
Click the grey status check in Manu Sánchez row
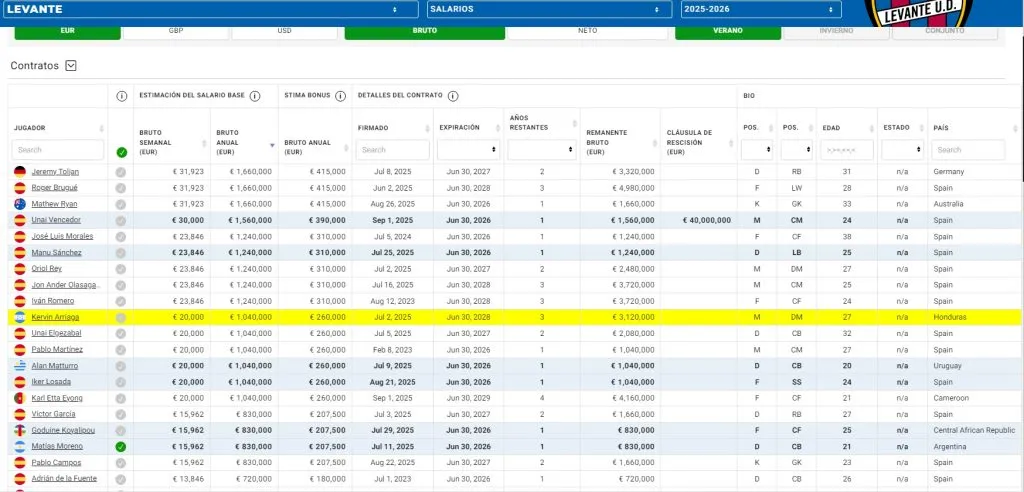tap(121, 253)
